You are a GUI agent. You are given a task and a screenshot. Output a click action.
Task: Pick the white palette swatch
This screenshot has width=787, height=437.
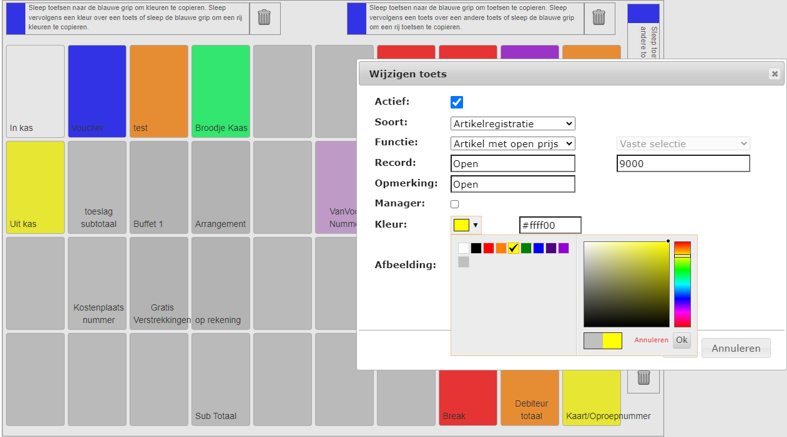463,248
